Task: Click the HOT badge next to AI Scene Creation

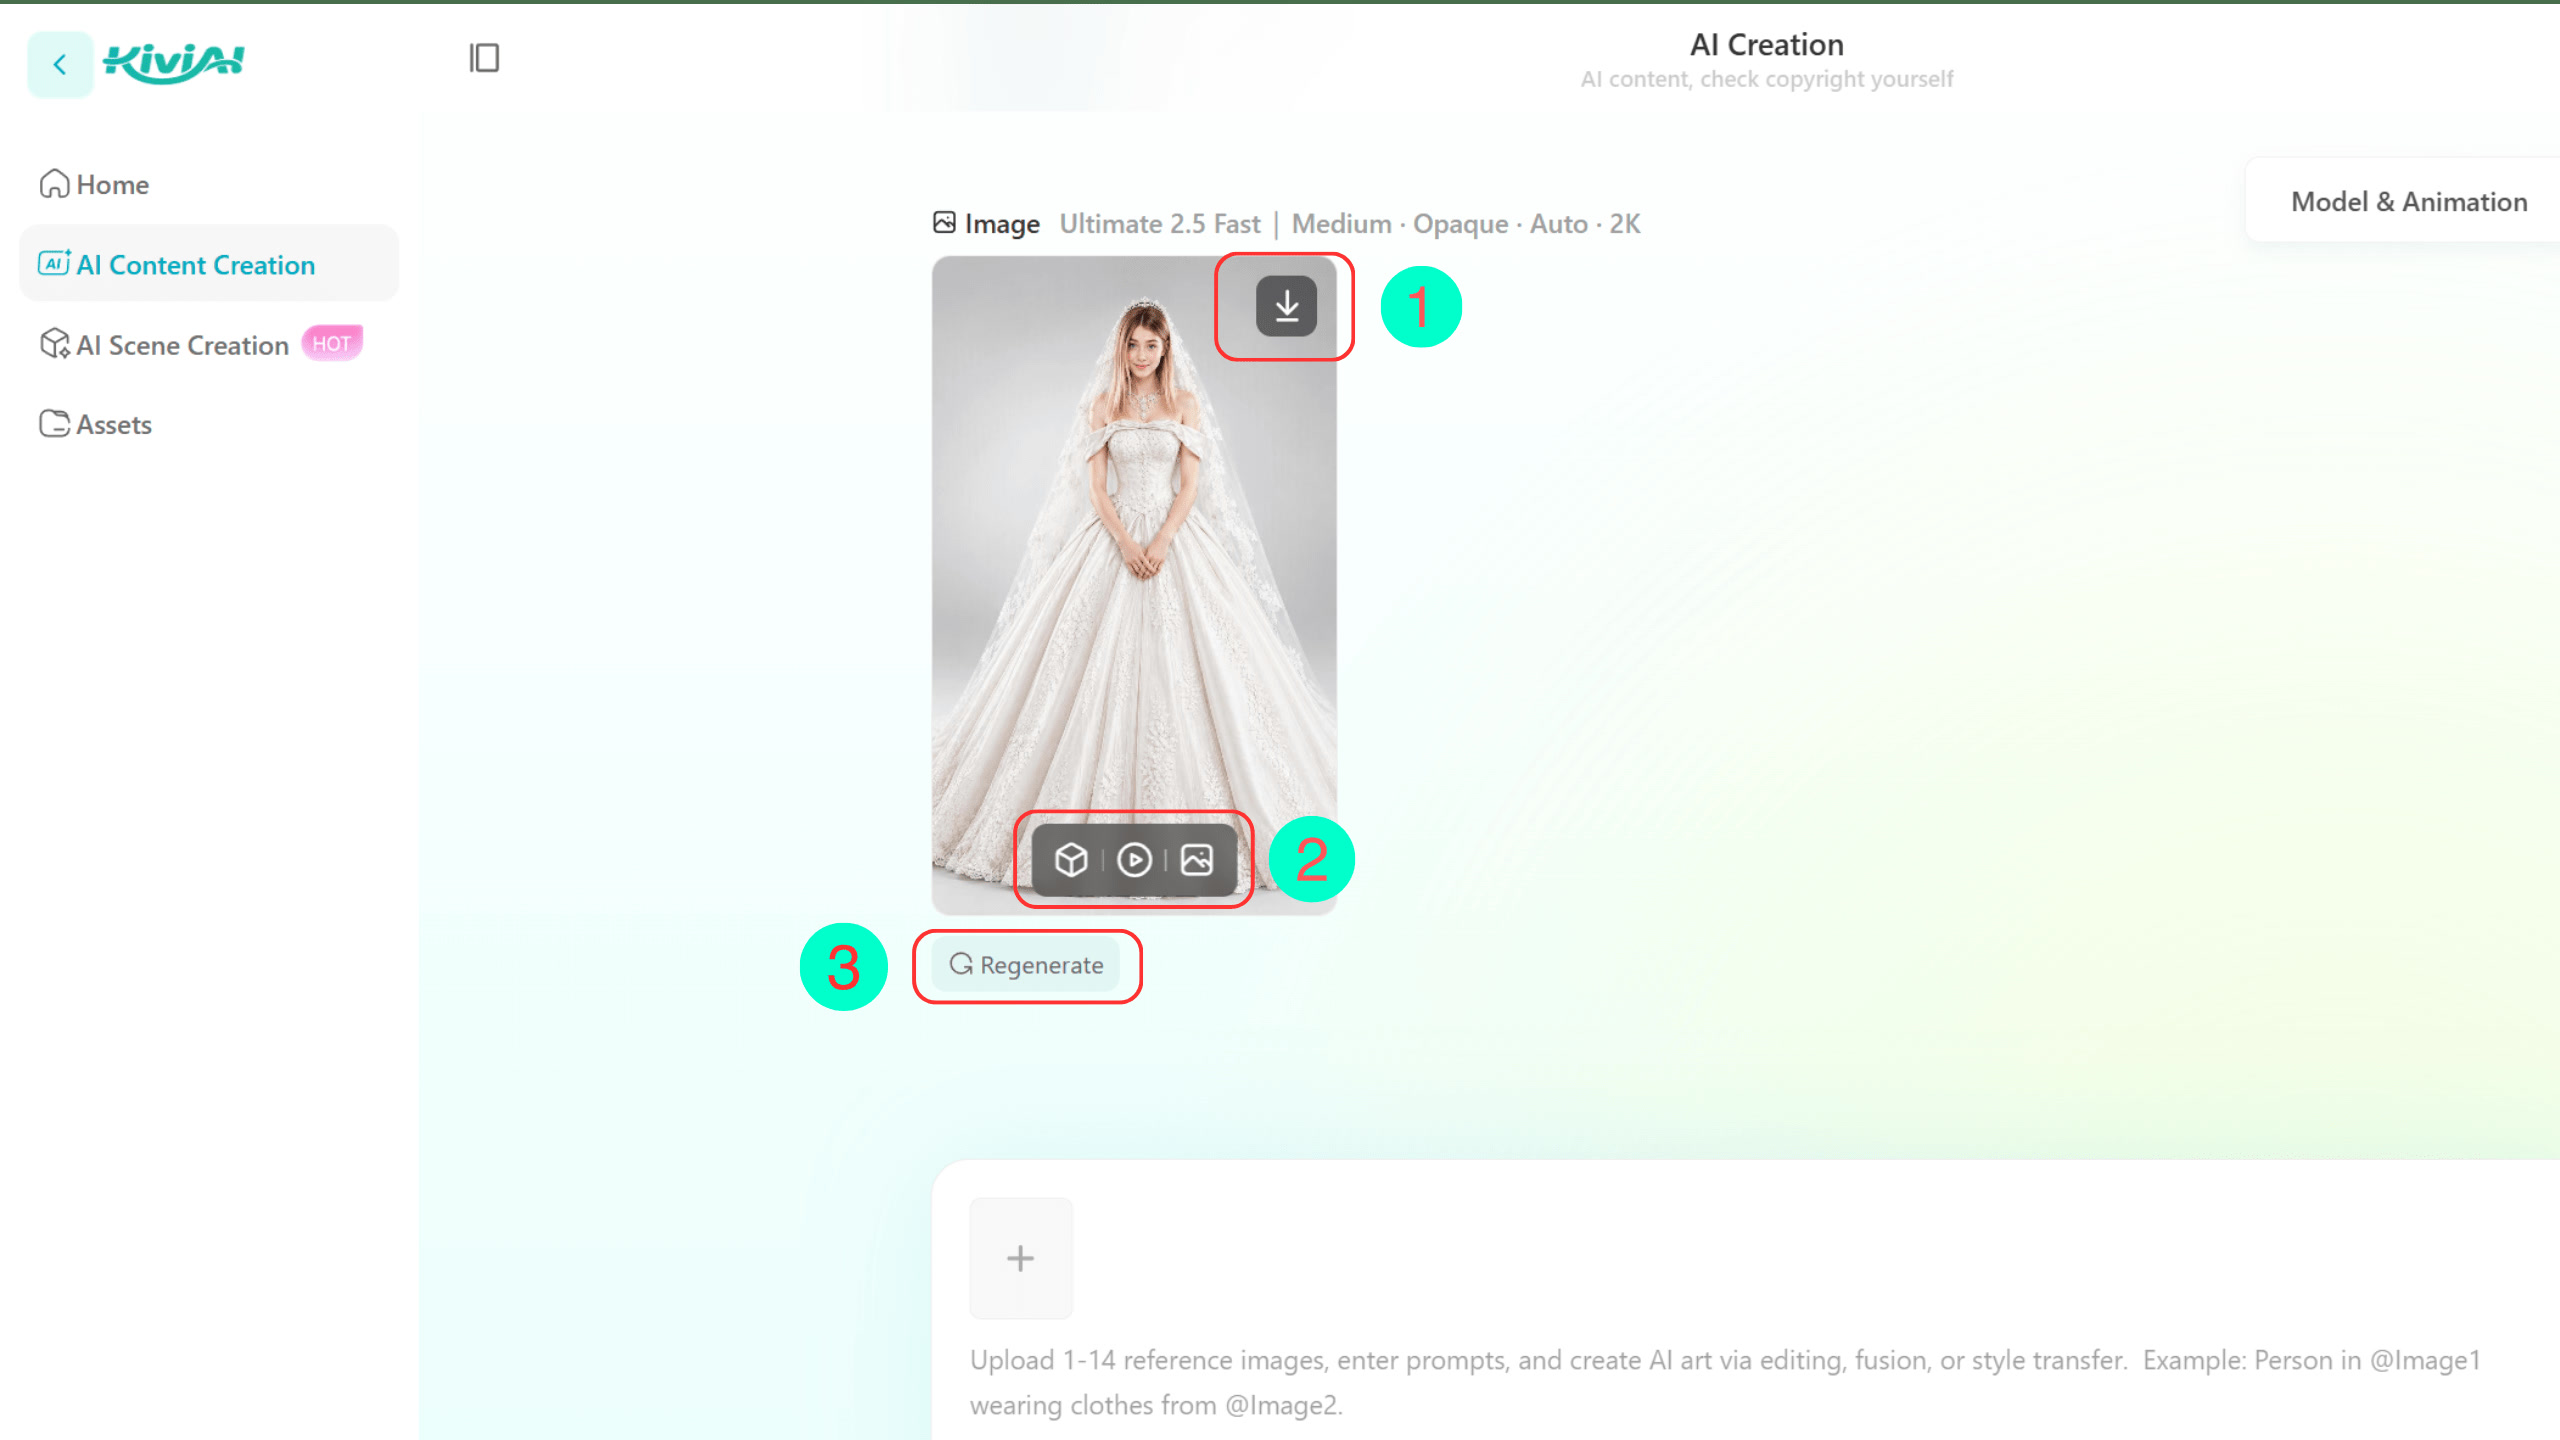Action: point(332,343)
